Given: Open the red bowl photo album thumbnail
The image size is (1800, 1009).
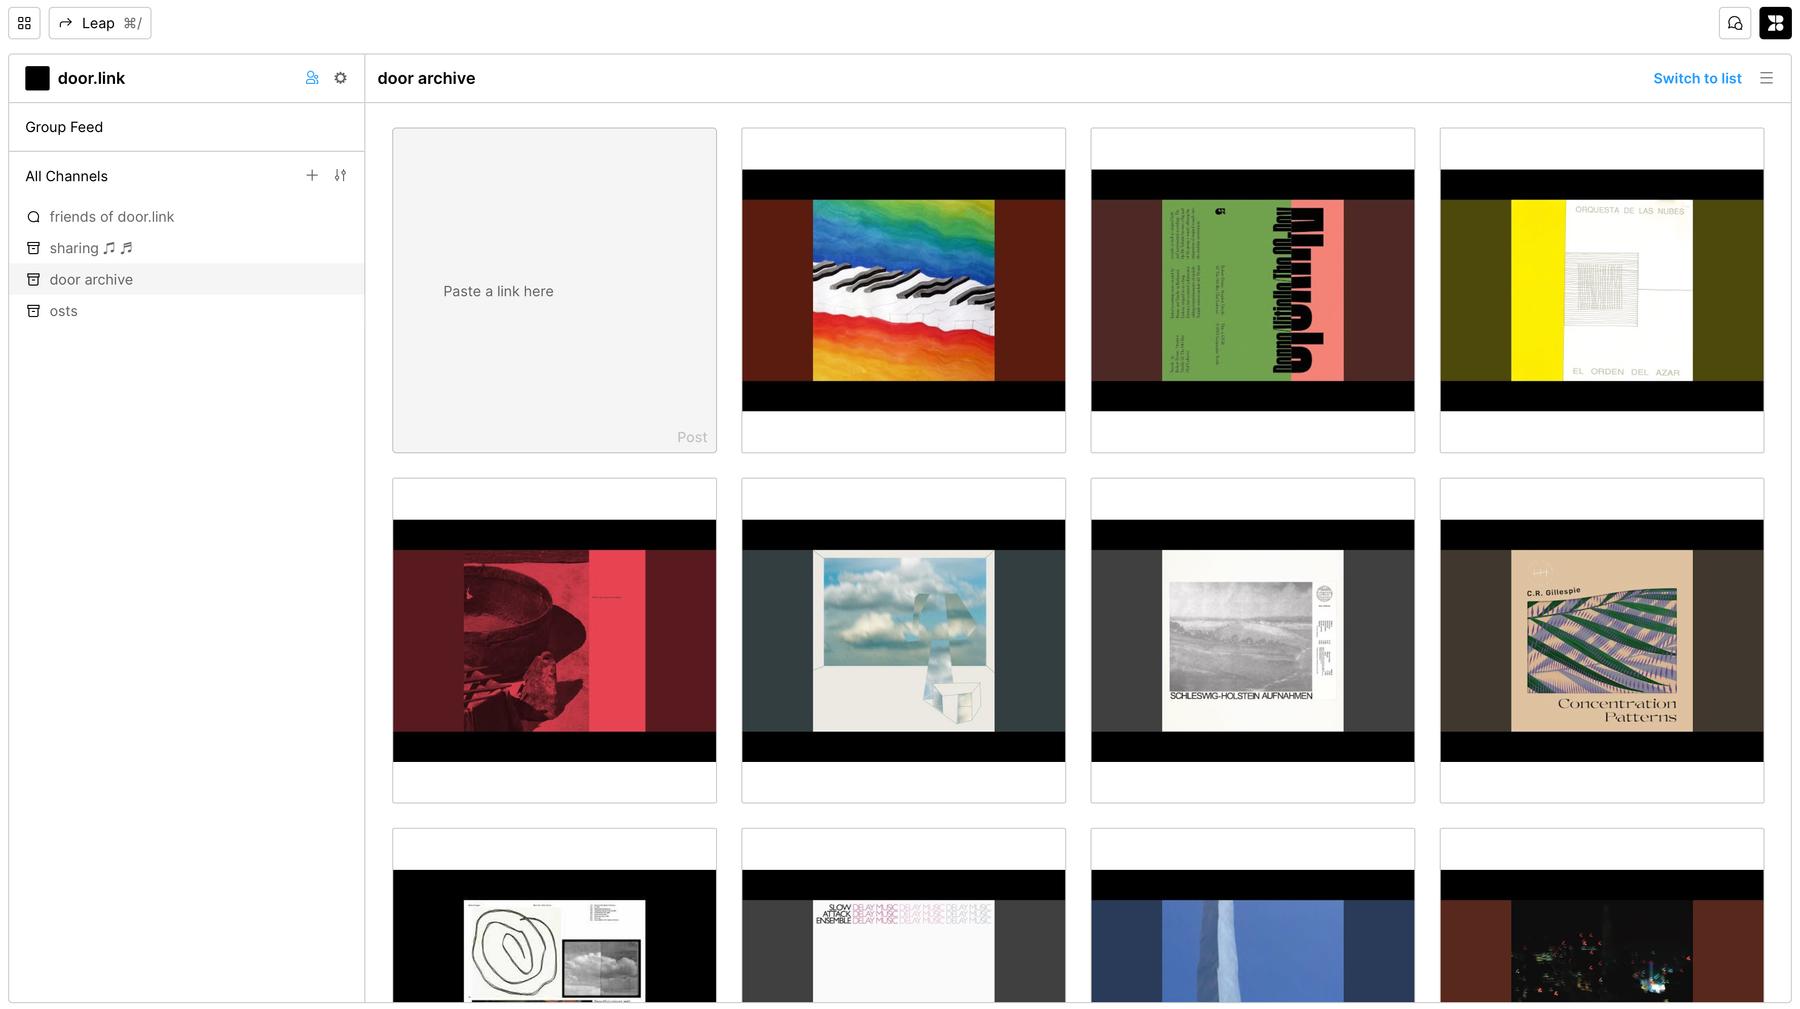Looking at the screenshot, I should [555, 640].
